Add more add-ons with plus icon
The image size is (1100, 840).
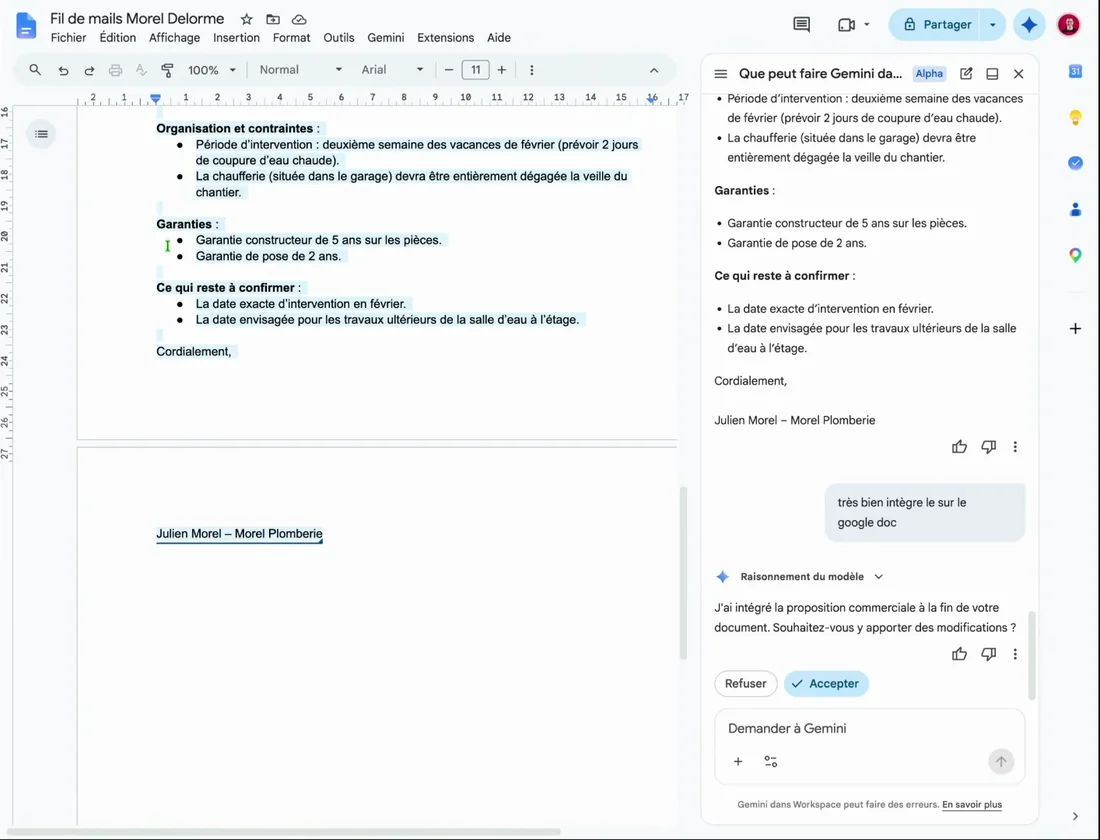coord(1075,328)
